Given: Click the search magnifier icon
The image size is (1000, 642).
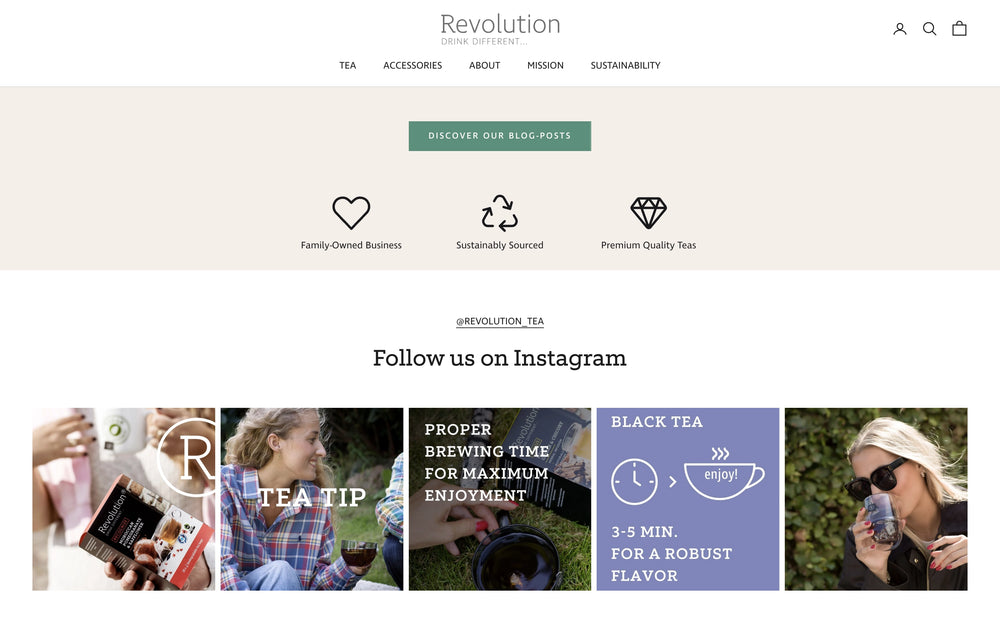Looking at the screenshot, I should [929, 29].
